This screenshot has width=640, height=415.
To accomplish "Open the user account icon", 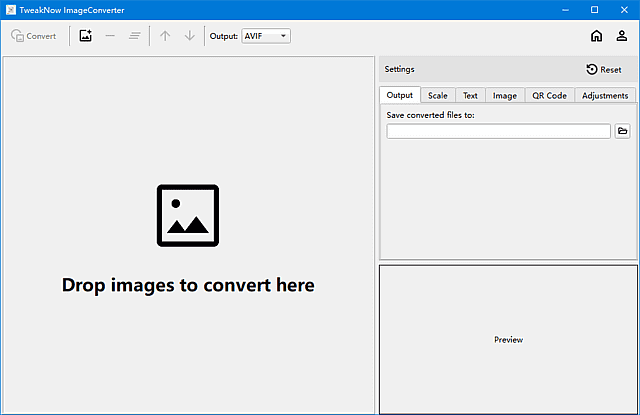I will coord(622,36).
